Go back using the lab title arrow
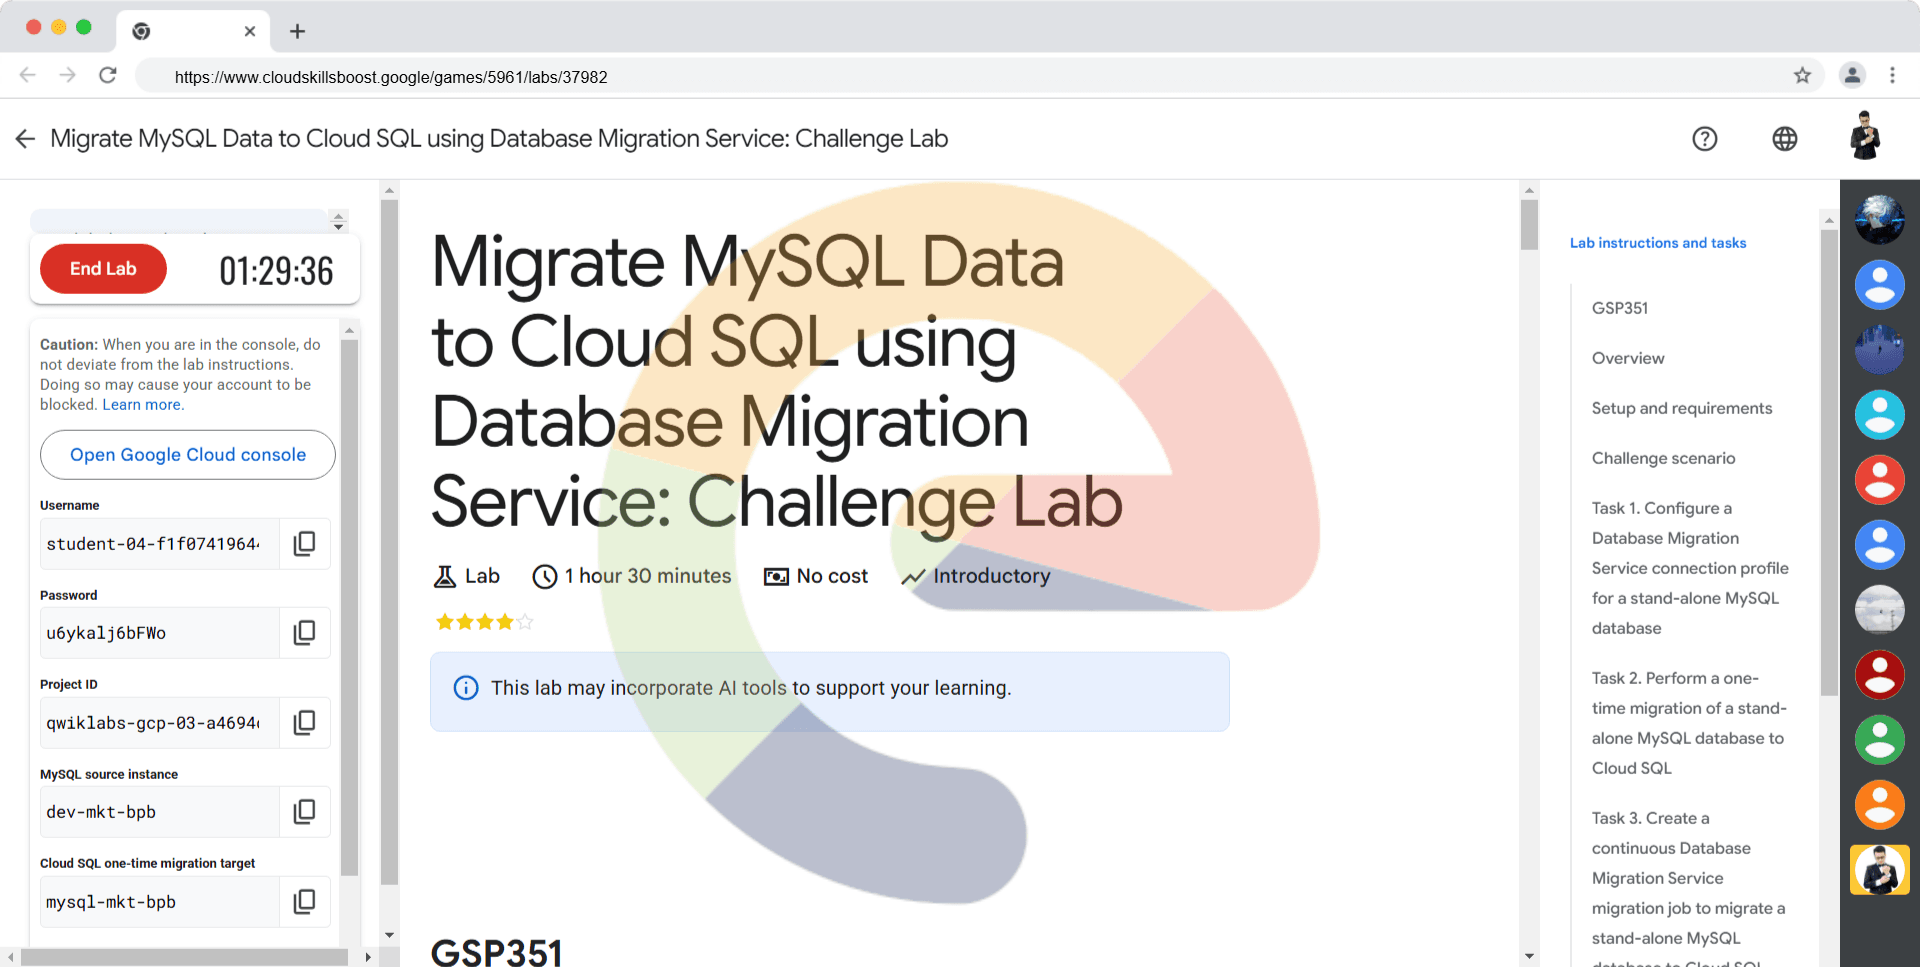This screenshot has height=967, width=1920. pyautogui.click(x=25, y=139)
